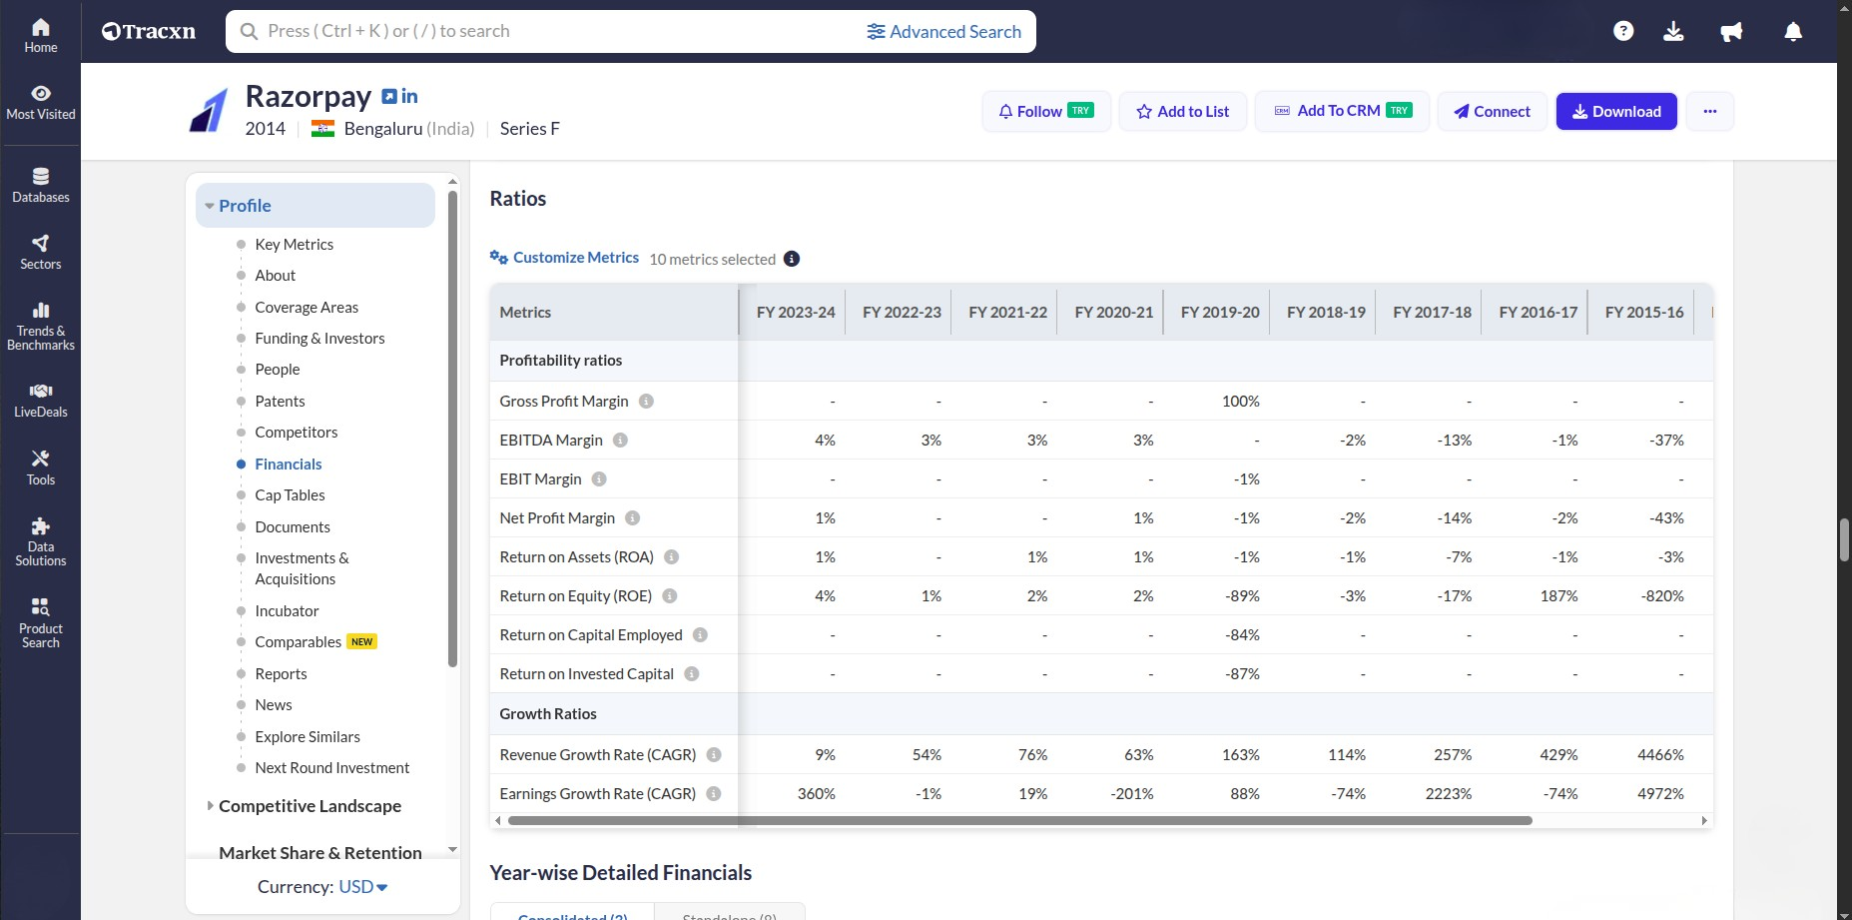Connect with Razorpay
The width and height of the screenshot is (1852, 920).
tap(1491, 111)
